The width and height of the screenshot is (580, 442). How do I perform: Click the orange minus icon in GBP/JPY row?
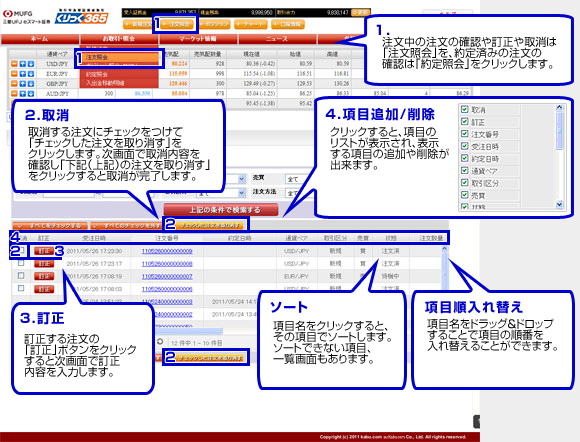click(14, 84)
